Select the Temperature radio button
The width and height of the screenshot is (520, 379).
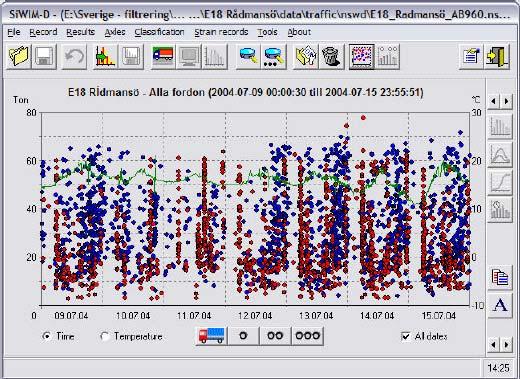click(x=105, y=336)
